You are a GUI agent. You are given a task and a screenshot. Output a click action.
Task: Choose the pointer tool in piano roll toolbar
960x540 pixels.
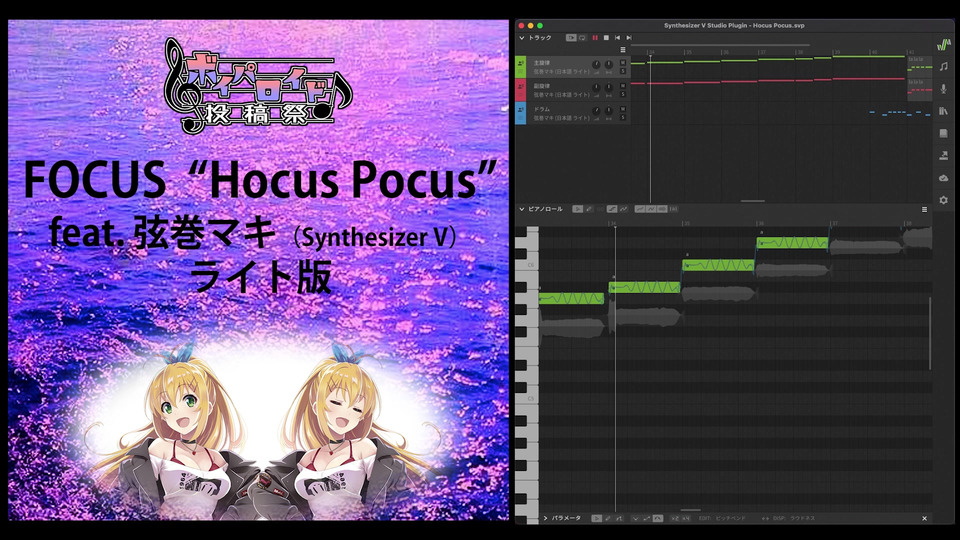tap(577, 209)
